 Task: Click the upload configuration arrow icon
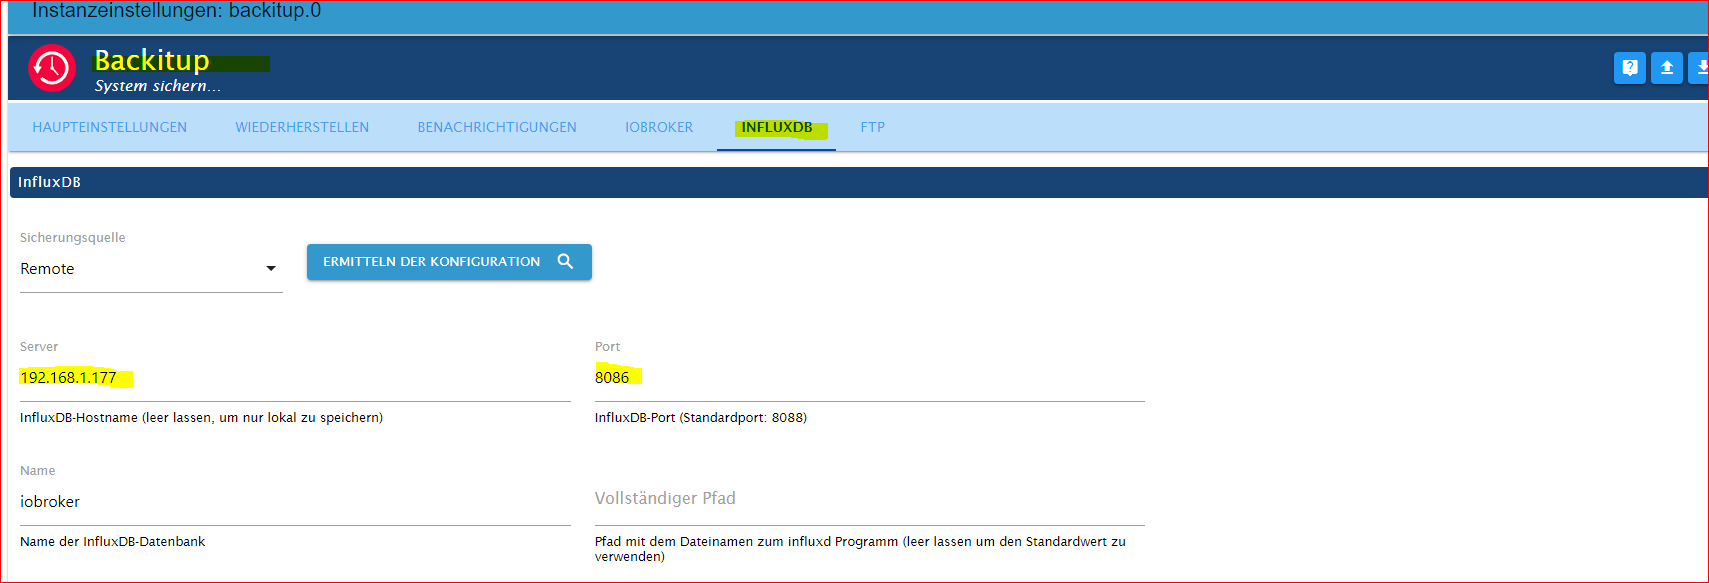tap(1666, 68)
